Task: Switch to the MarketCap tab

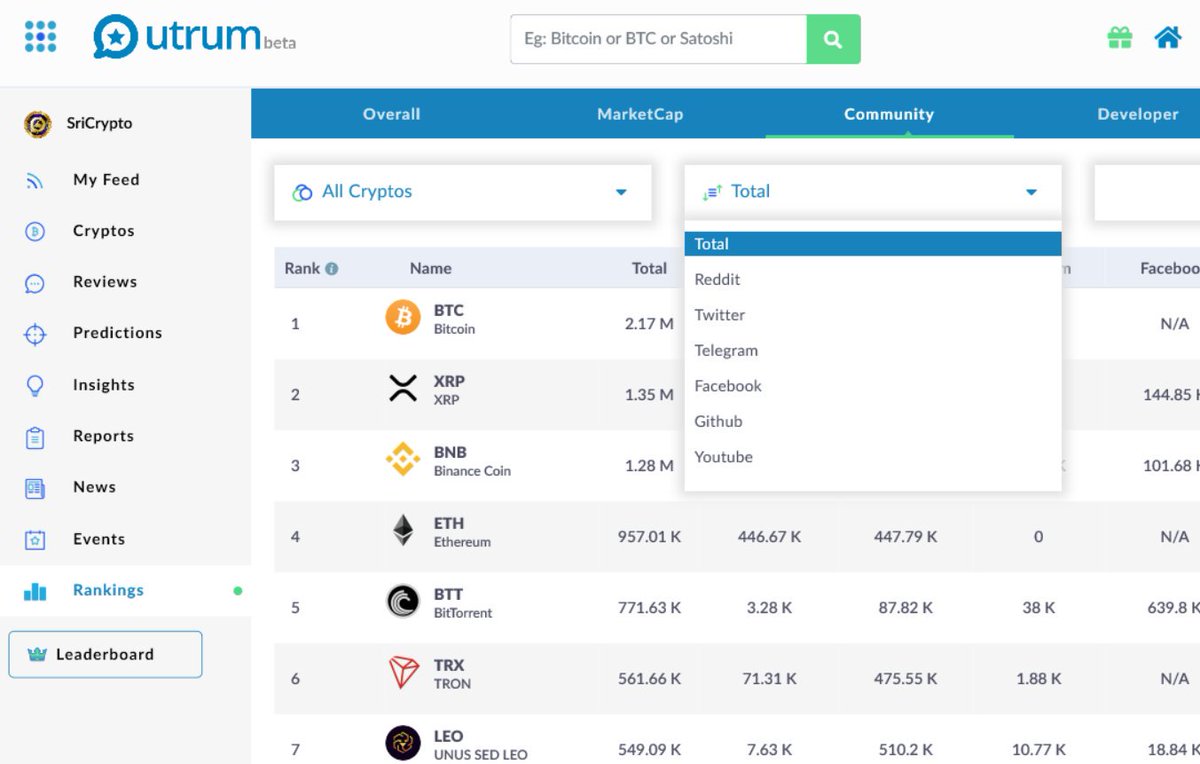Action: coord(639,114)
